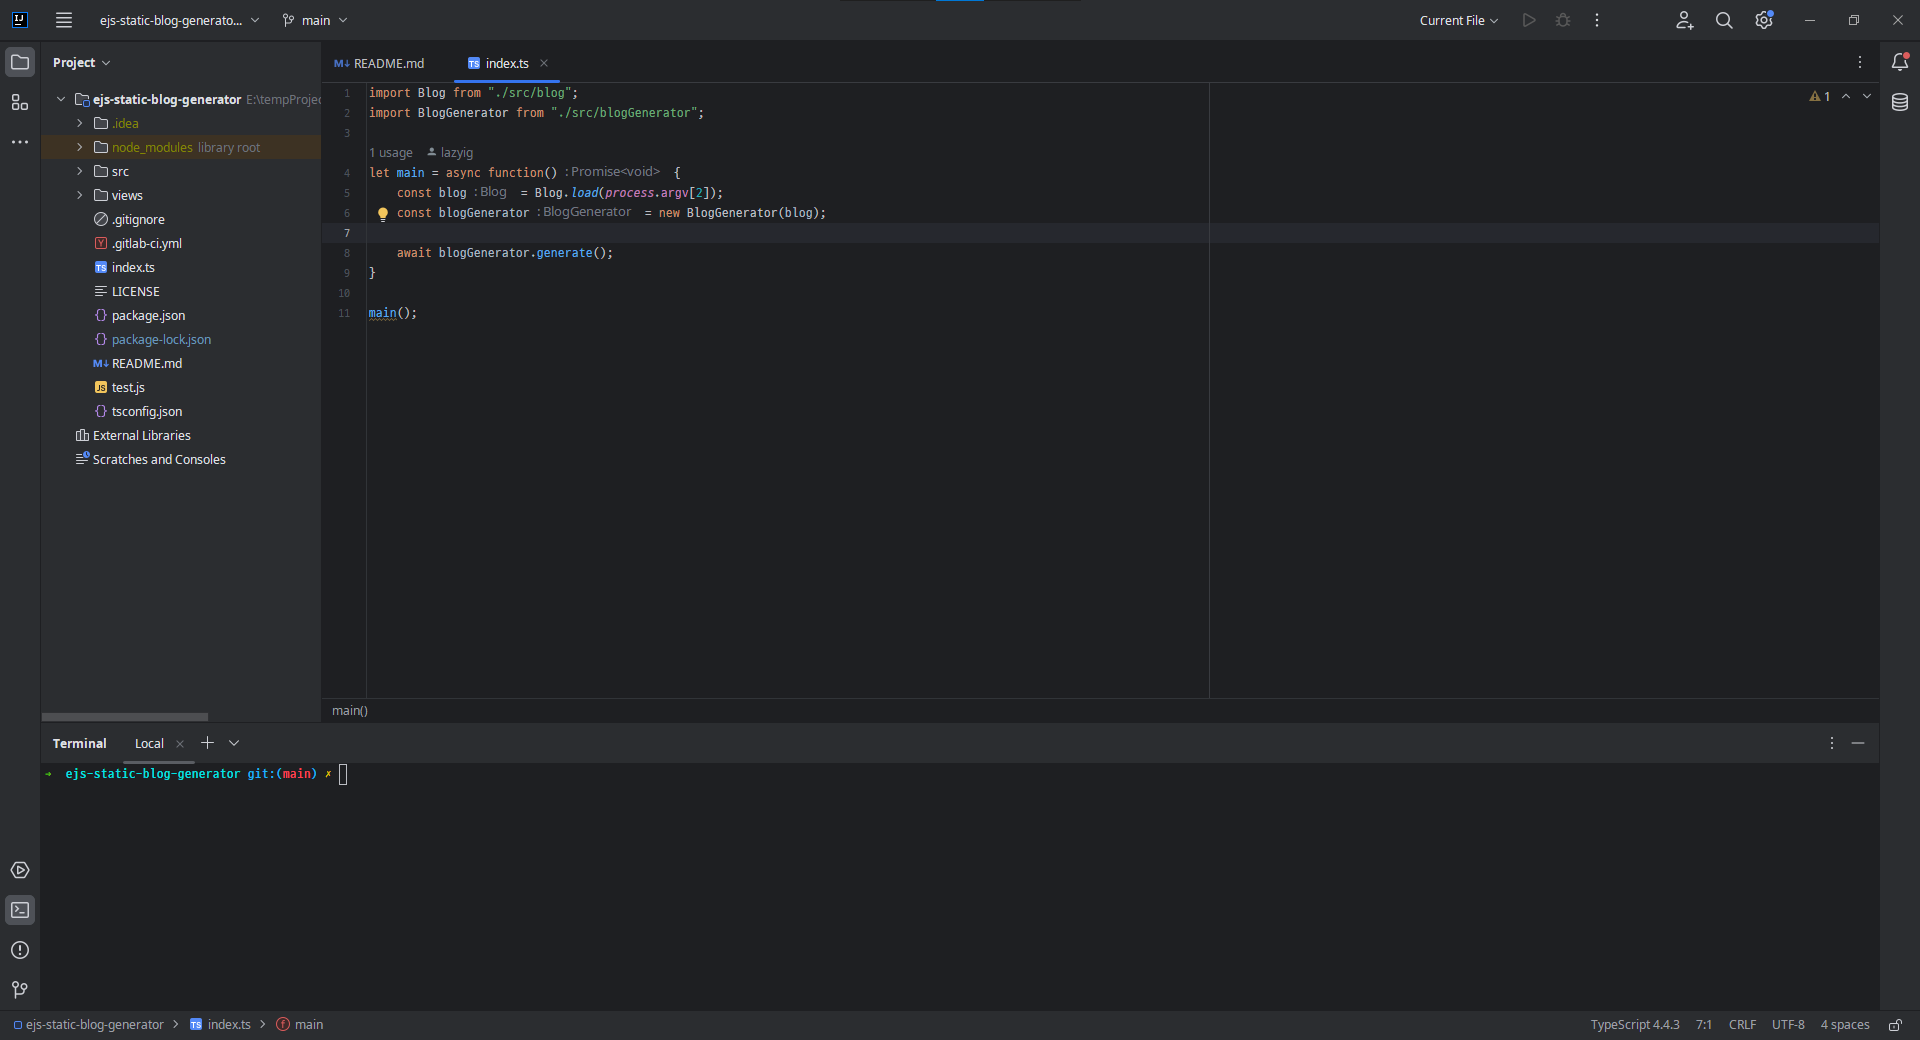Click the CRLF line separator button

coord(1742,1025)
